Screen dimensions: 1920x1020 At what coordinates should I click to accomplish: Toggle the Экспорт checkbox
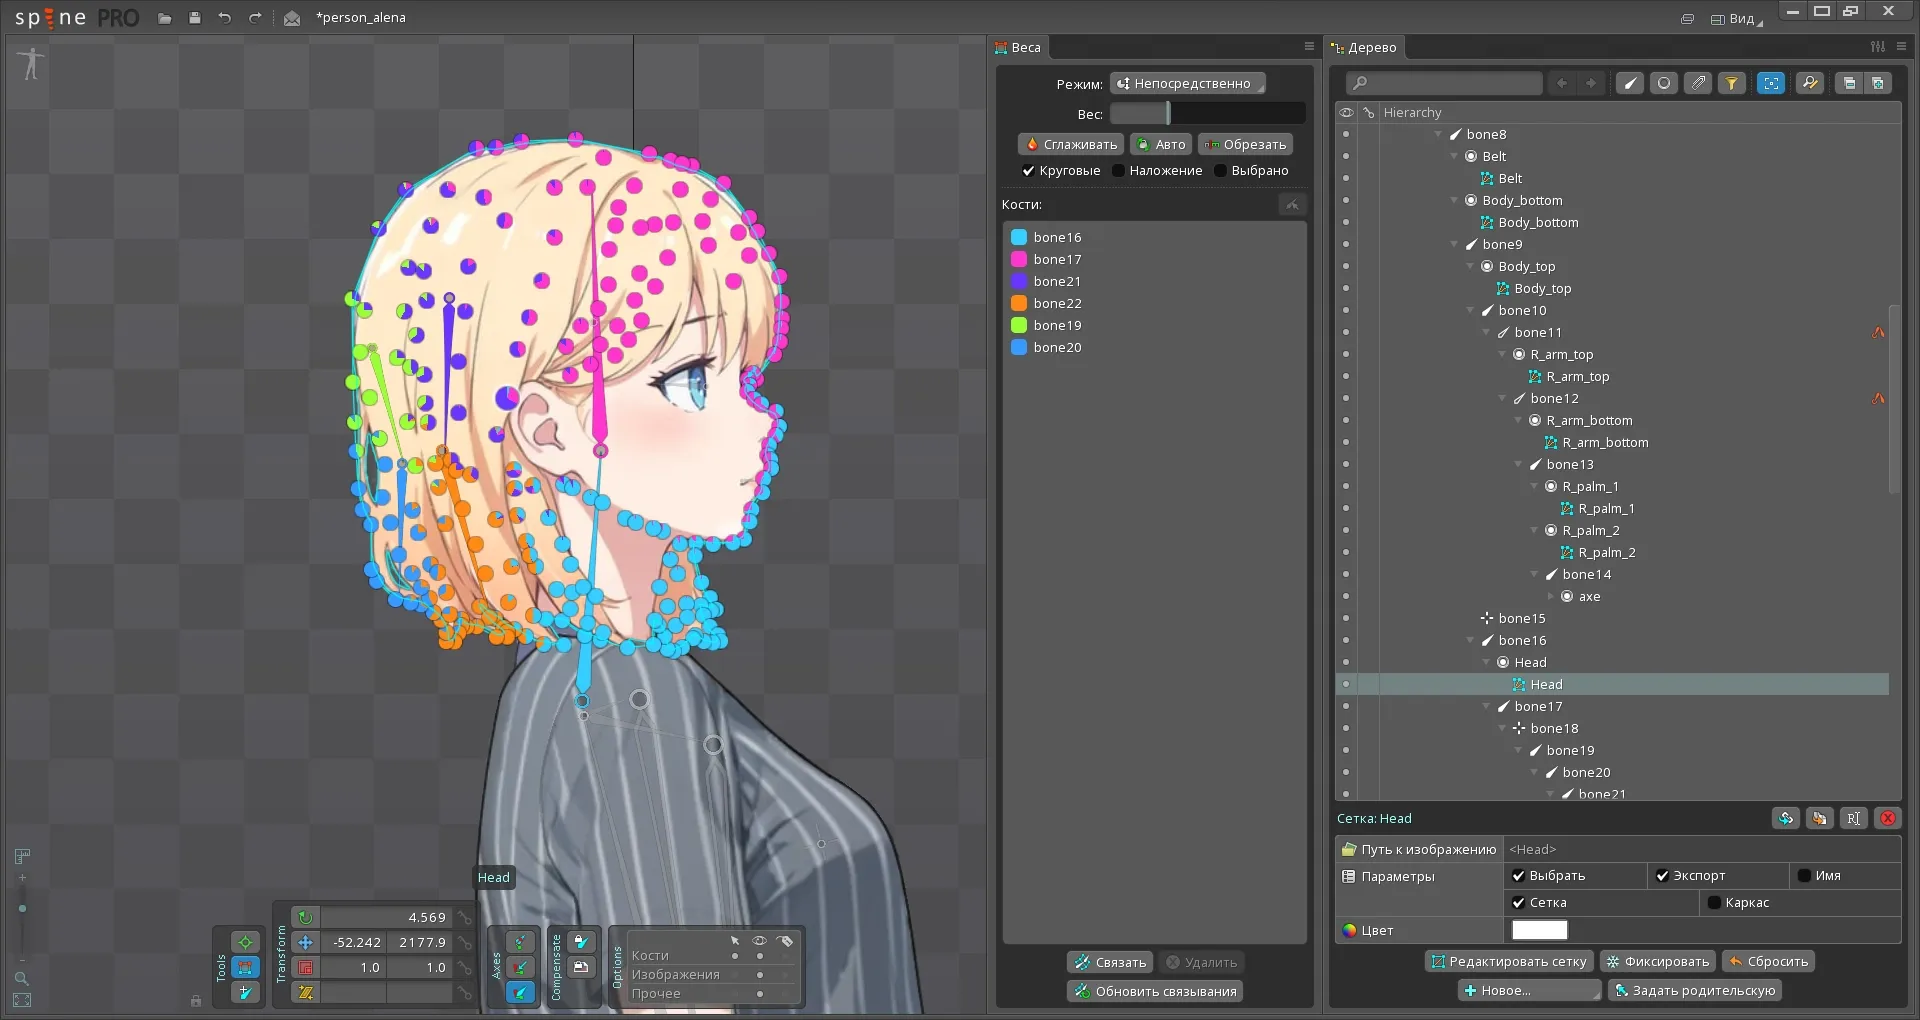coord(1662,876)
